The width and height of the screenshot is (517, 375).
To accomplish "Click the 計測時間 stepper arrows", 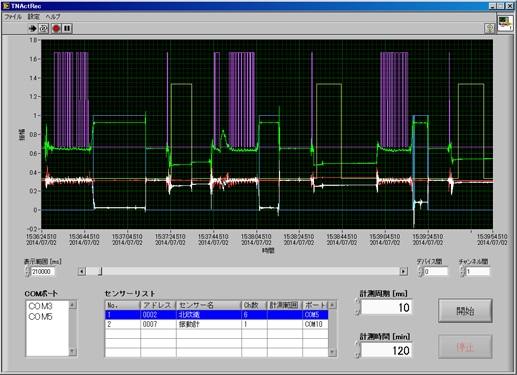I will 357,350.
